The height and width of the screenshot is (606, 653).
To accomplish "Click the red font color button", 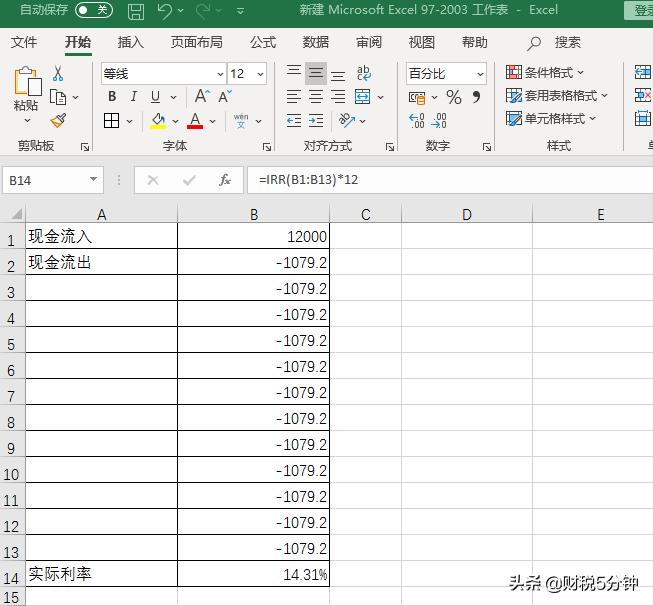I will pyautogui.click(x=195, y=121).
